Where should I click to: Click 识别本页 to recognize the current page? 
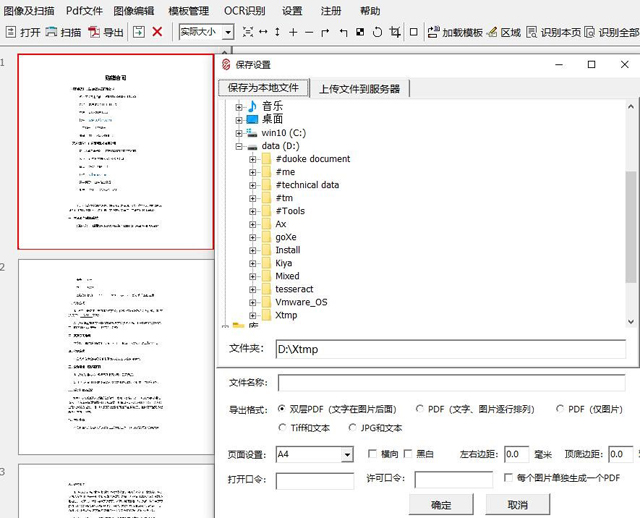[x=553, y=32]
